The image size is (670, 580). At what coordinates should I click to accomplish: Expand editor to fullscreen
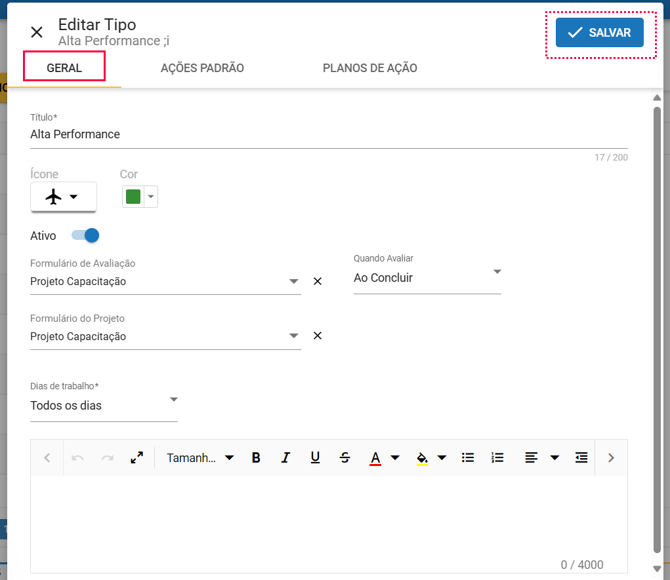pos(137,458)
